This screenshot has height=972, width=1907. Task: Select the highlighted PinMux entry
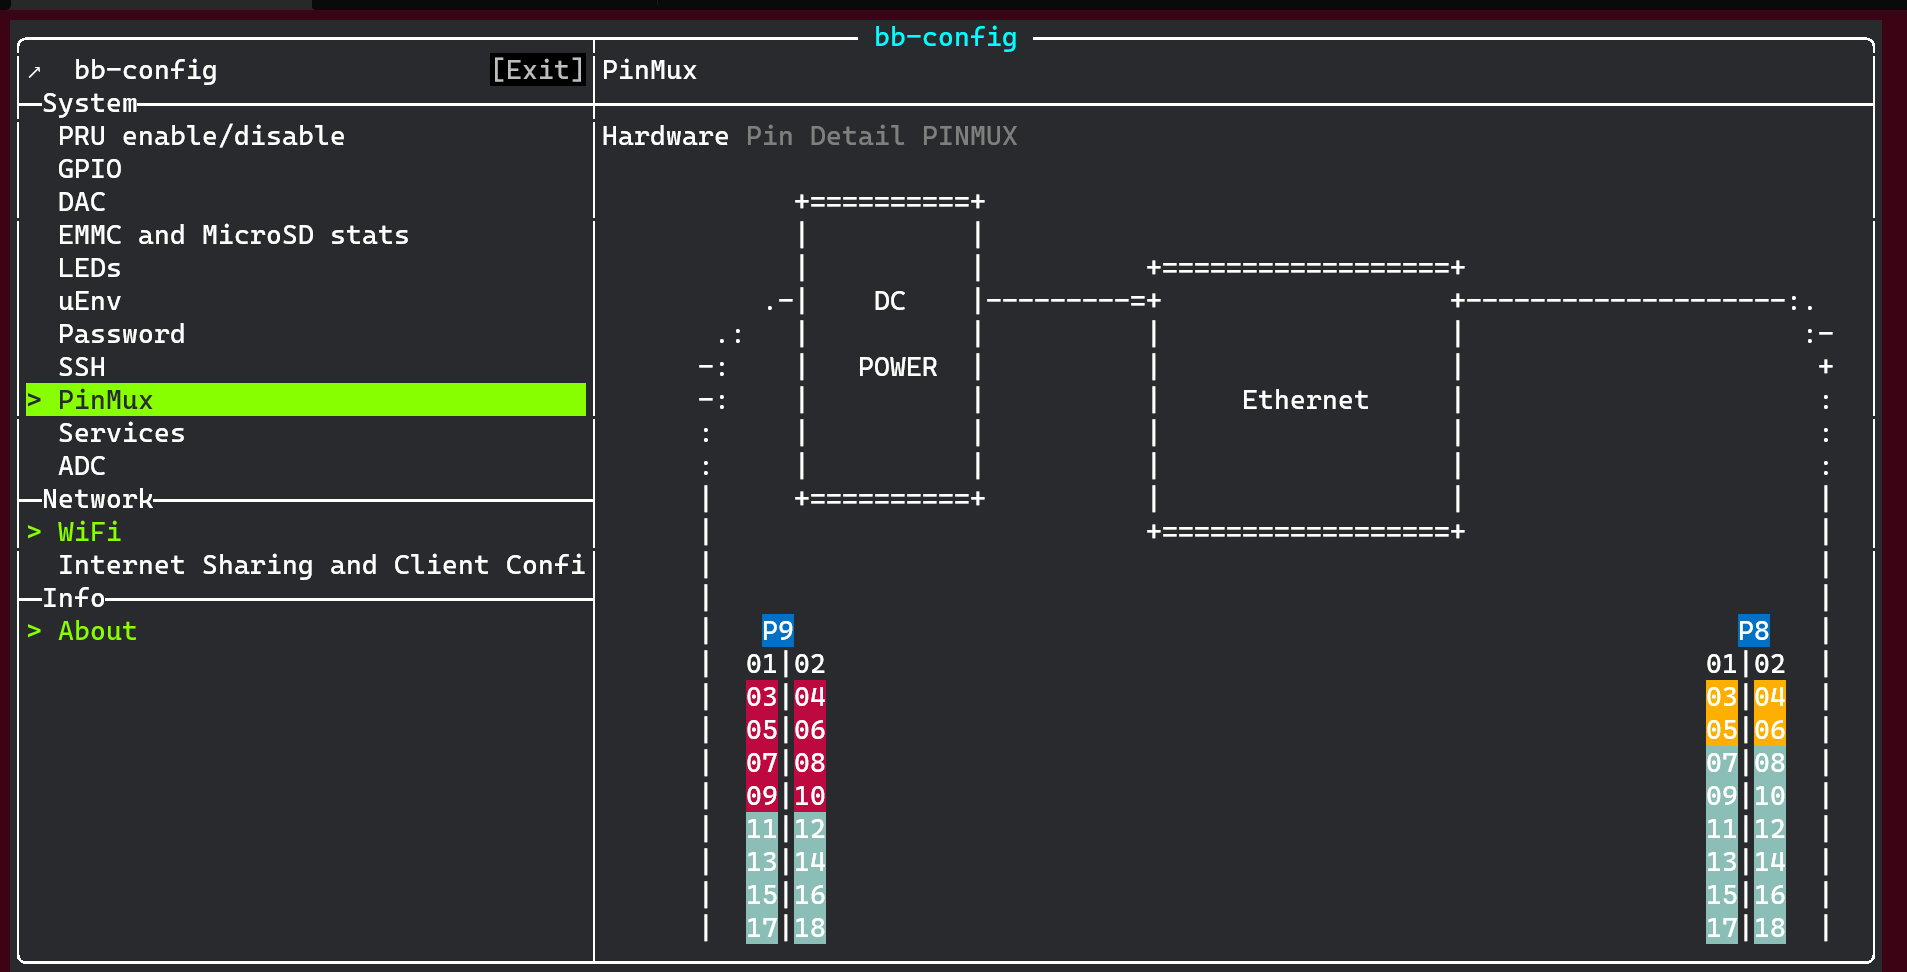[105, 399]
